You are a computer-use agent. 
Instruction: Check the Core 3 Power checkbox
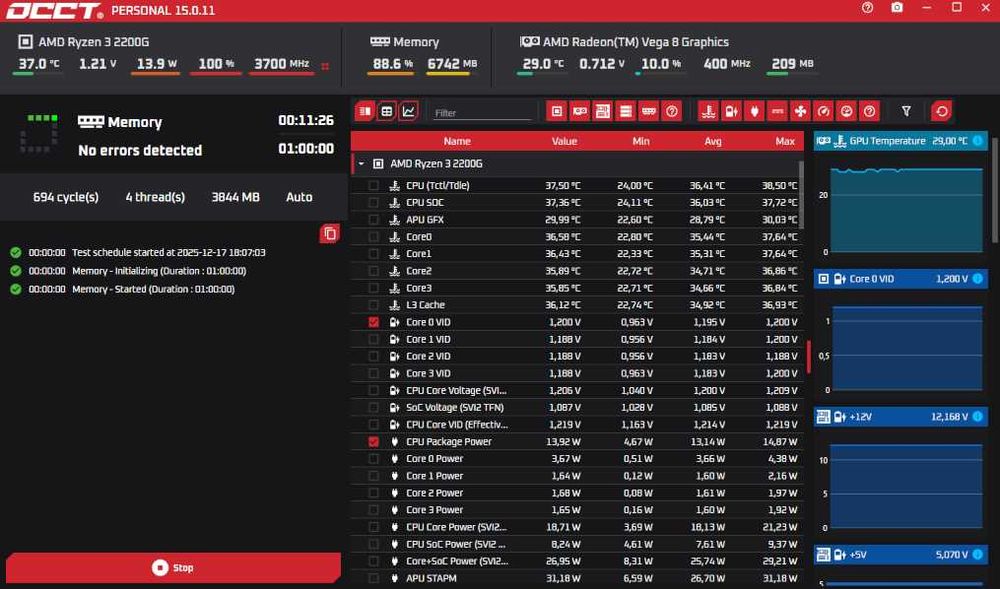click(x=374, y=510)
